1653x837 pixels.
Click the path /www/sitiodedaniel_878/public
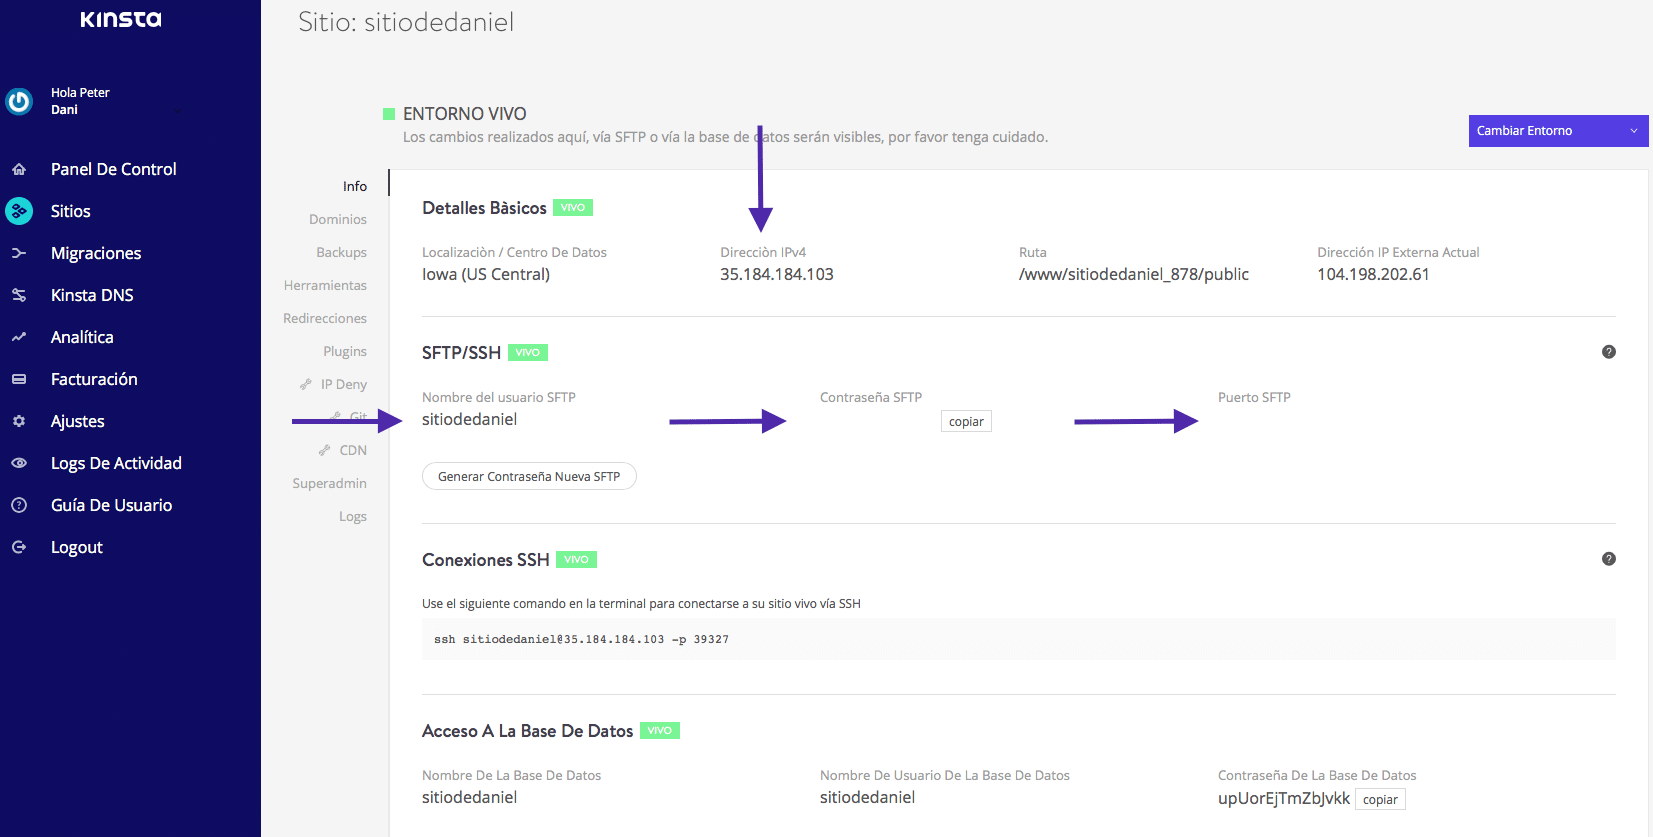point(1134,274)
